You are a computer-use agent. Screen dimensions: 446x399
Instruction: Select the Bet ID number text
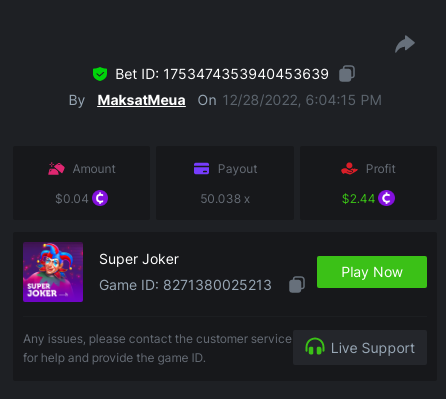click(x=246, y=74)
